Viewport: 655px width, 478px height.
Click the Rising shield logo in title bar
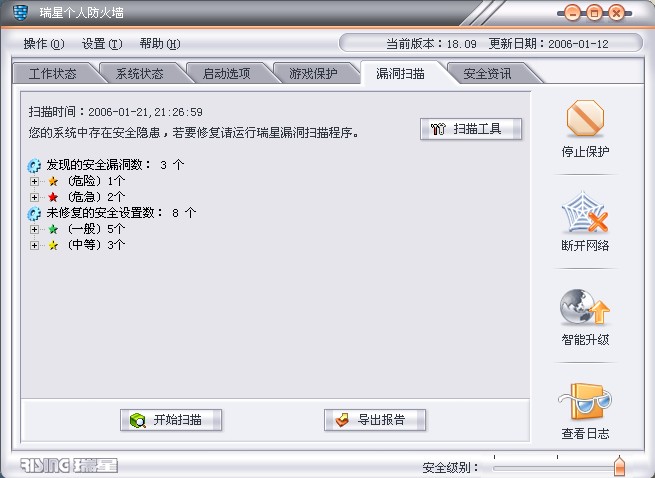point(20,13)
